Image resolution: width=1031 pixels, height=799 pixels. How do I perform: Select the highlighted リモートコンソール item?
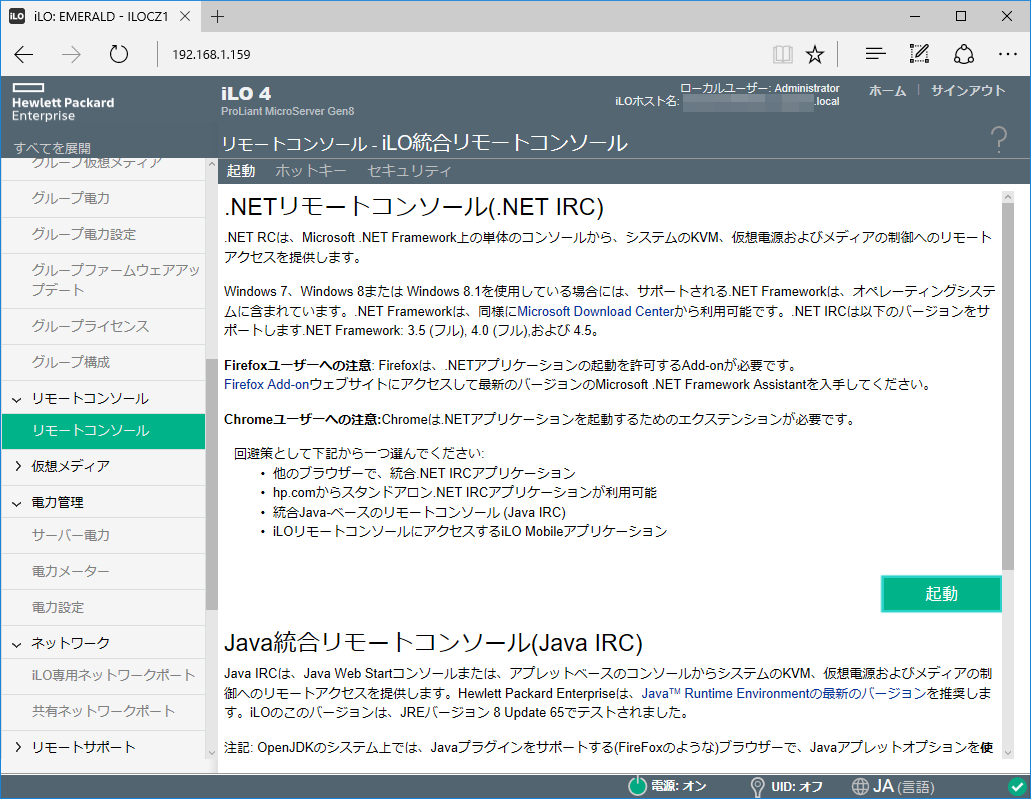103,431
